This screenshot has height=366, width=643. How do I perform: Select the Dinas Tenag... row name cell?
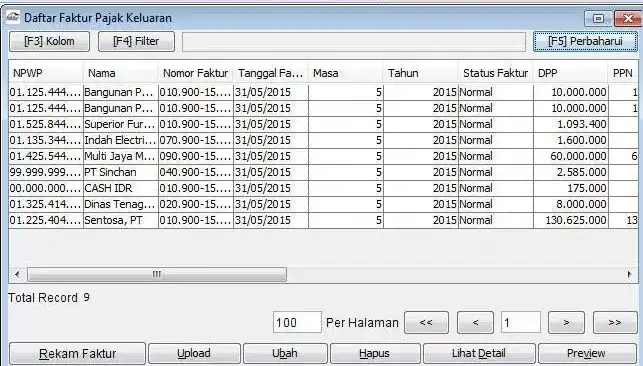[121, 204]
